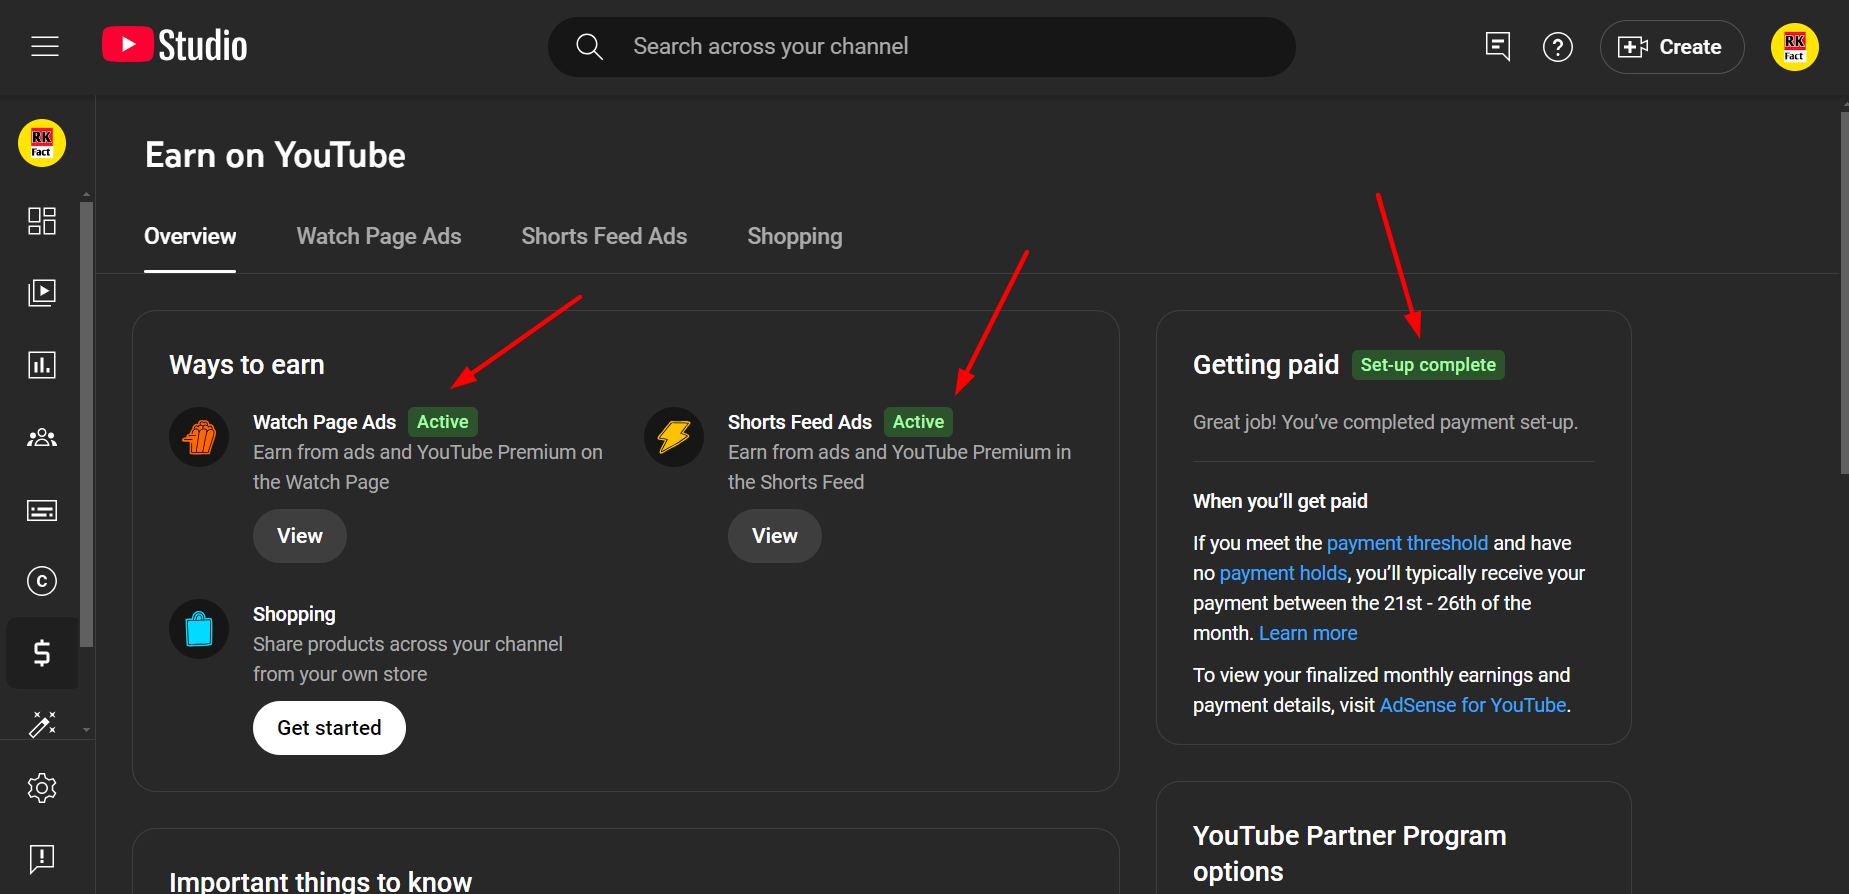This screenshot has width=1849, height=894.
Task: Click the sidebar scroll-down arrow
Action: [87, 730]
